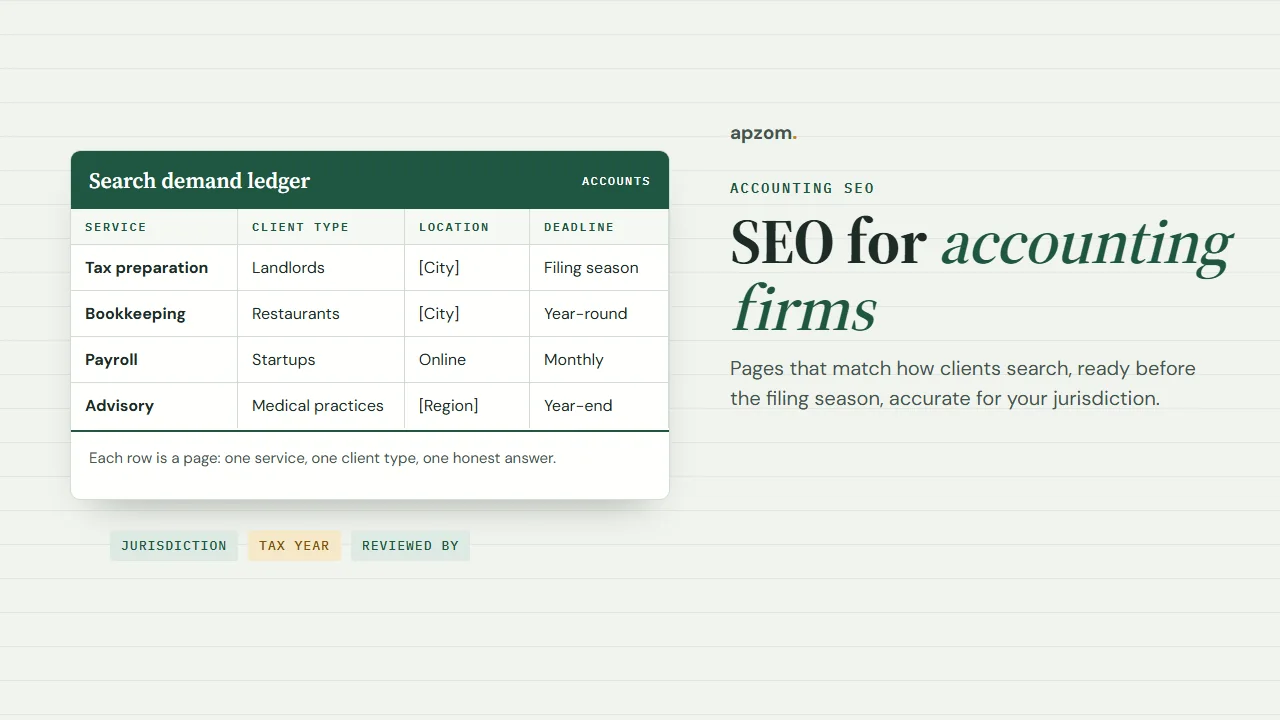This screenshot has width=1280, height=720.
Task: Click the Filing season deadline cell
Action: pos(599,268)
